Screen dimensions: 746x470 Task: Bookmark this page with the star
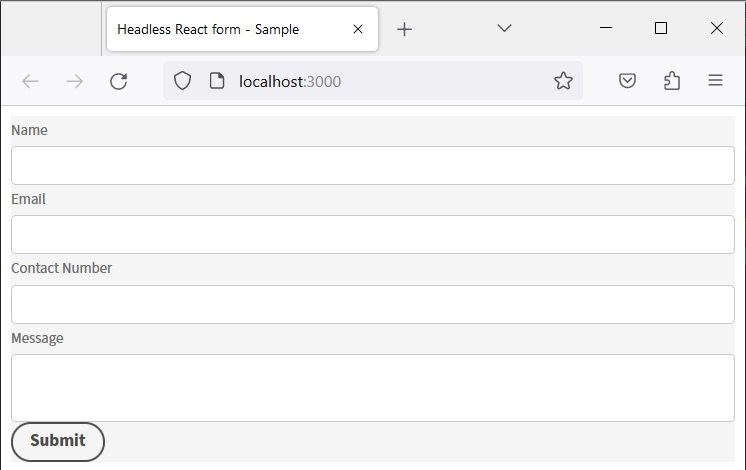(563, 82)
